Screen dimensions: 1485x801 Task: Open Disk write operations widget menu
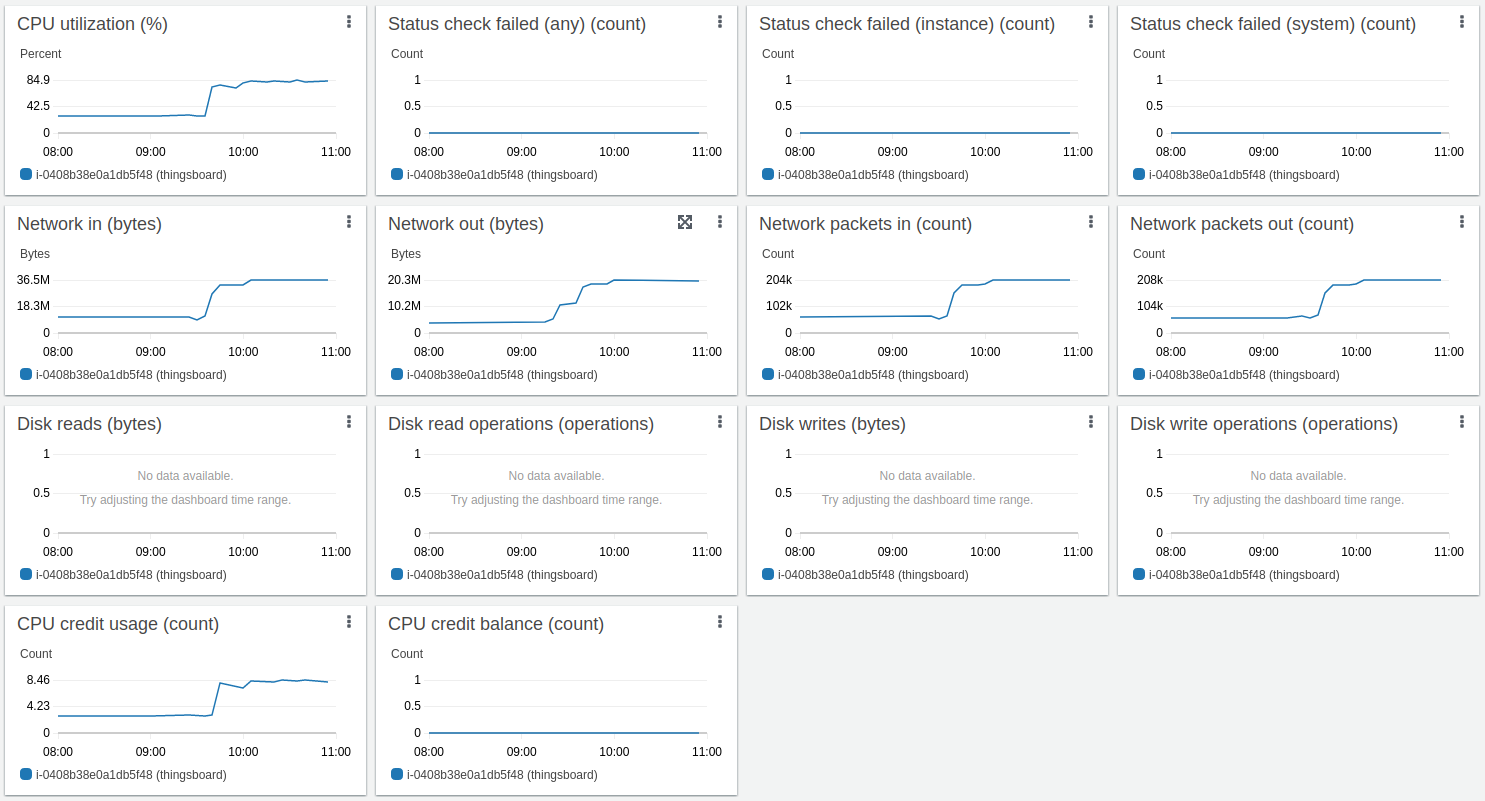click(1462, 422)
